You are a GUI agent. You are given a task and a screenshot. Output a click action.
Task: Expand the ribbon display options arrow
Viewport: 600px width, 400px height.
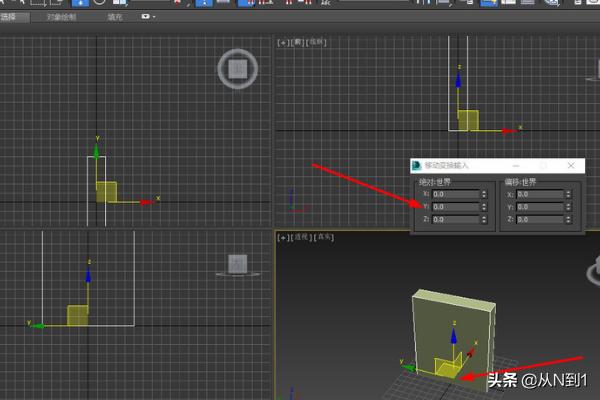154,17
